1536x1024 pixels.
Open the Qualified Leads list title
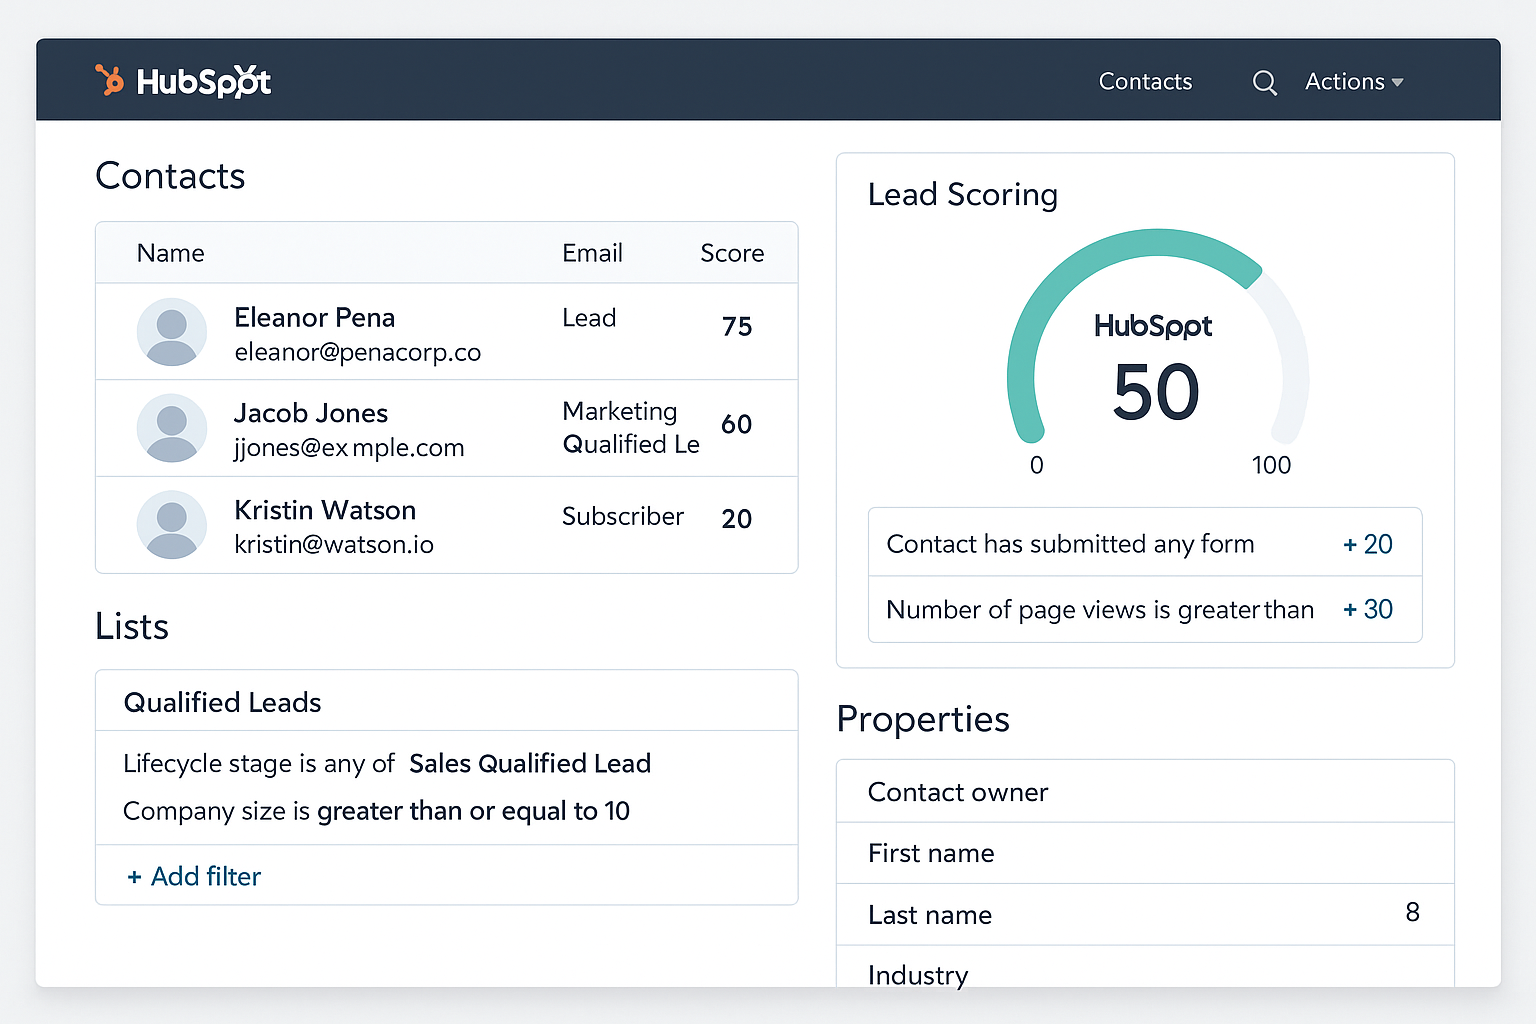(x=222, y=702)
